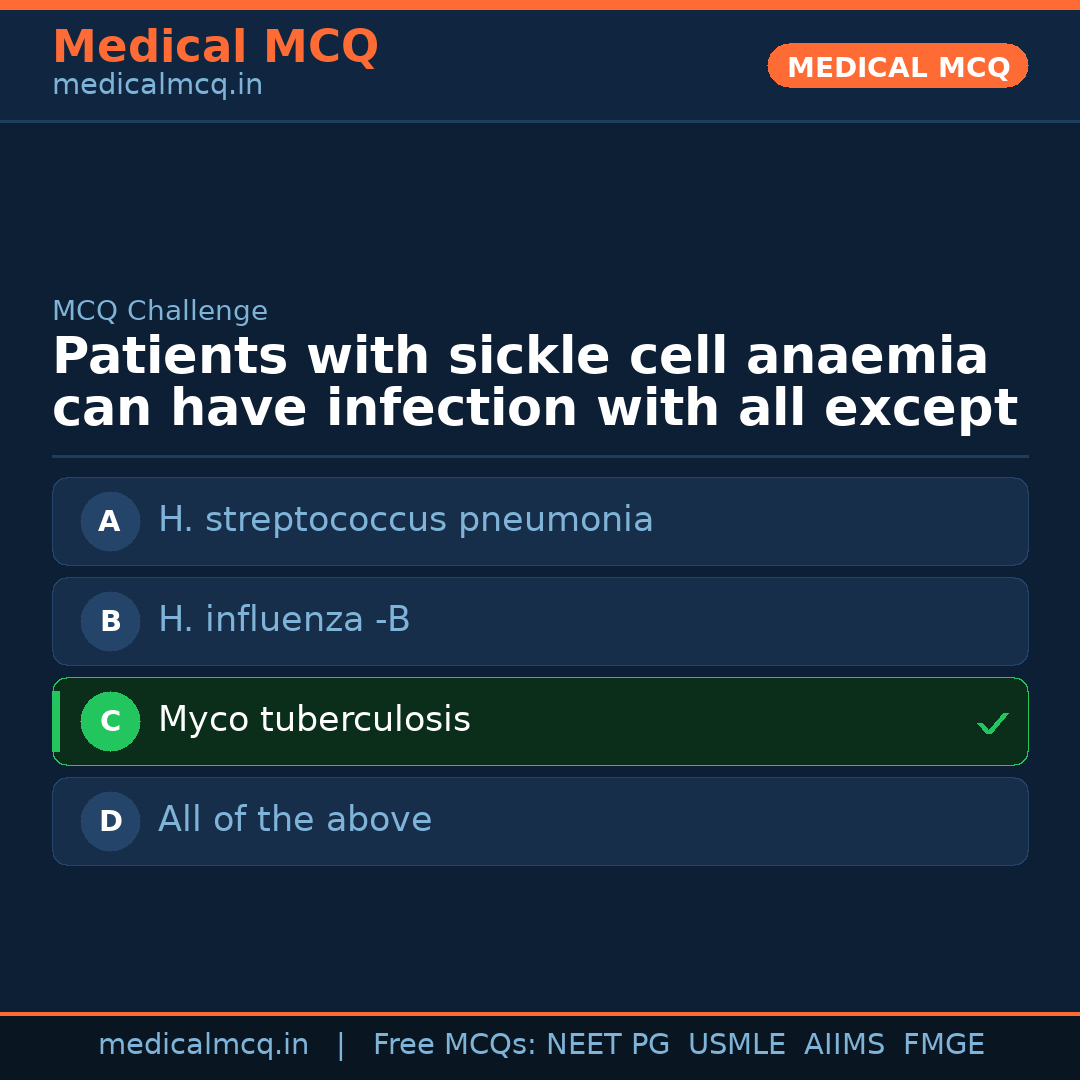Visit medicalmcq.in link under the header title
This screenshot has height=1080, width=1080.
(157, 86)
